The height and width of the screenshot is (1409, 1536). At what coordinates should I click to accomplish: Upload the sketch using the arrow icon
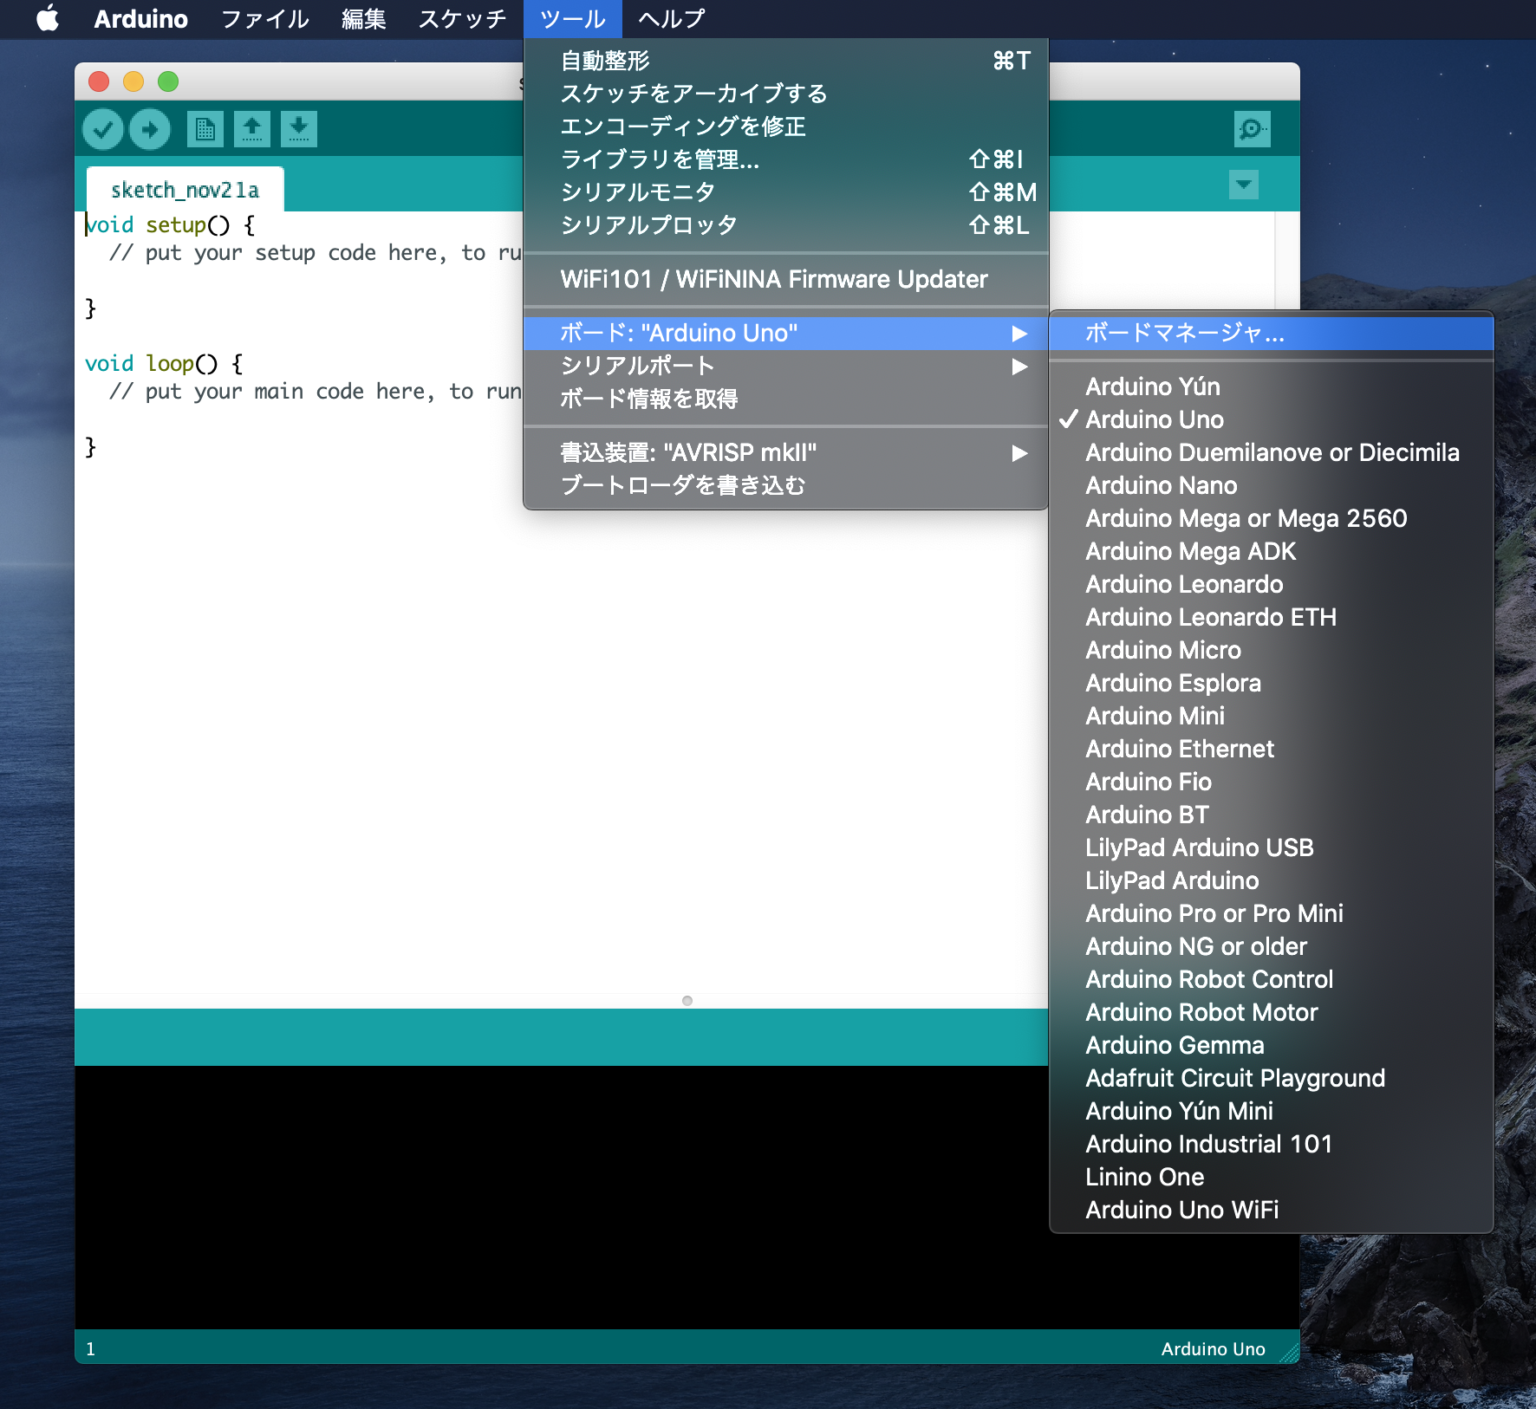pyautogui.click(x=149, y=129)
